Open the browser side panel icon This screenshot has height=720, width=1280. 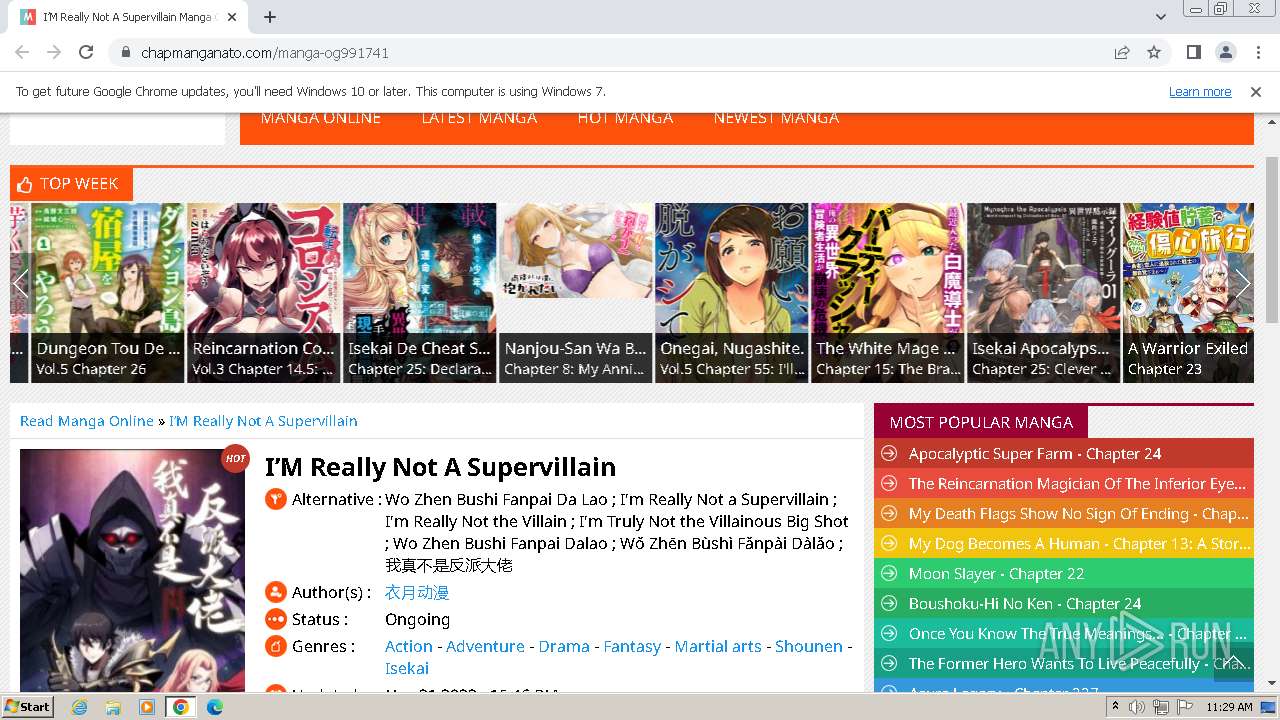1194,52
